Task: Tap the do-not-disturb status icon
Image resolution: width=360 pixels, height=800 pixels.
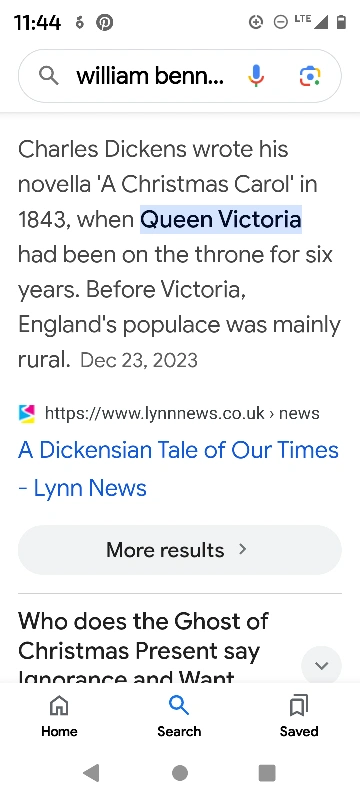Action: click(280, 22)
